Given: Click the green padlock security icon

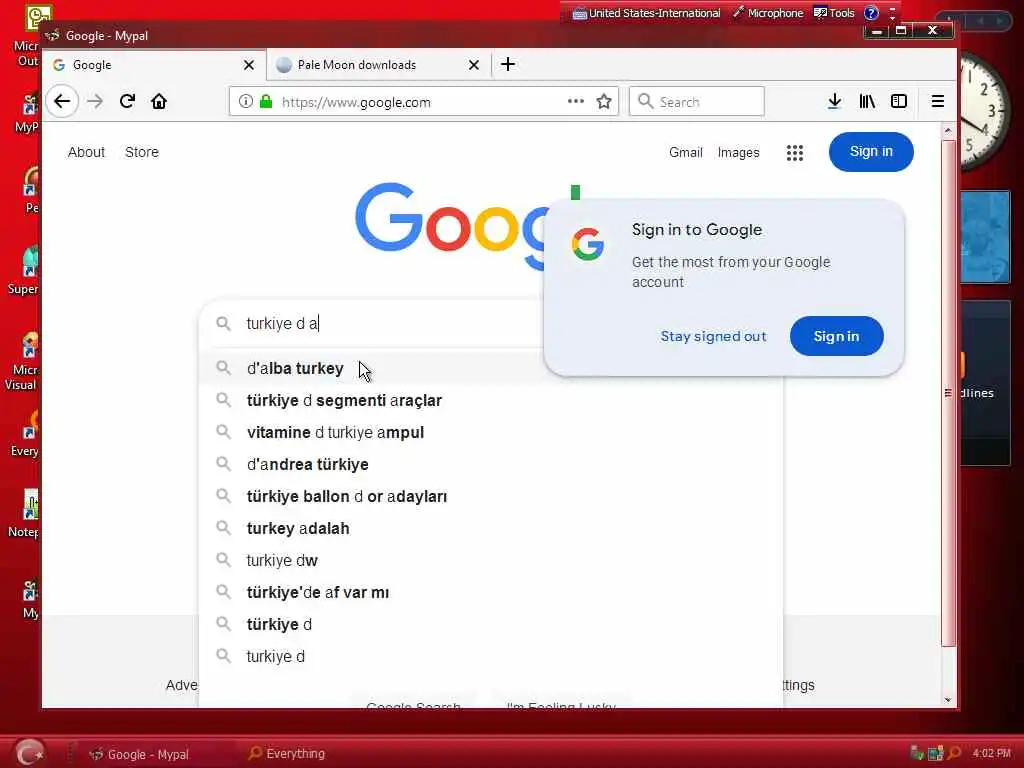Looking at the screenshot, I should point(266,101).
